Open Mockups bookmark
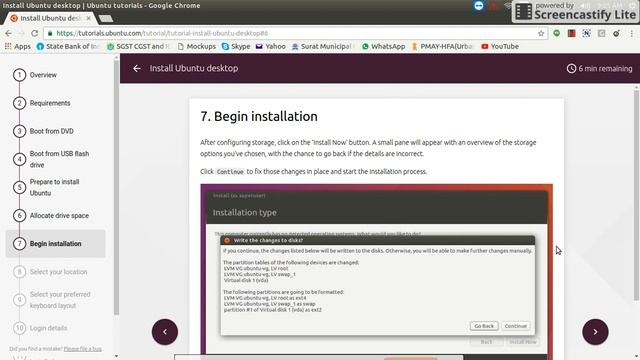Viewport: 640px width, 360px height. (197, 47)
